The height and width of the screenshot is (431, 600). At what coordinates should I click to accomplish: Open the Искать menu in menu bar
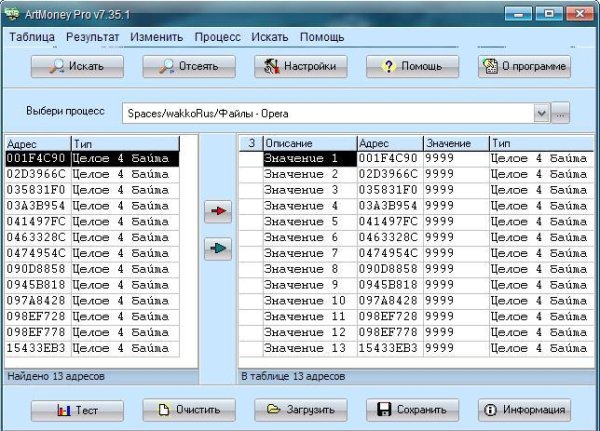270,37
